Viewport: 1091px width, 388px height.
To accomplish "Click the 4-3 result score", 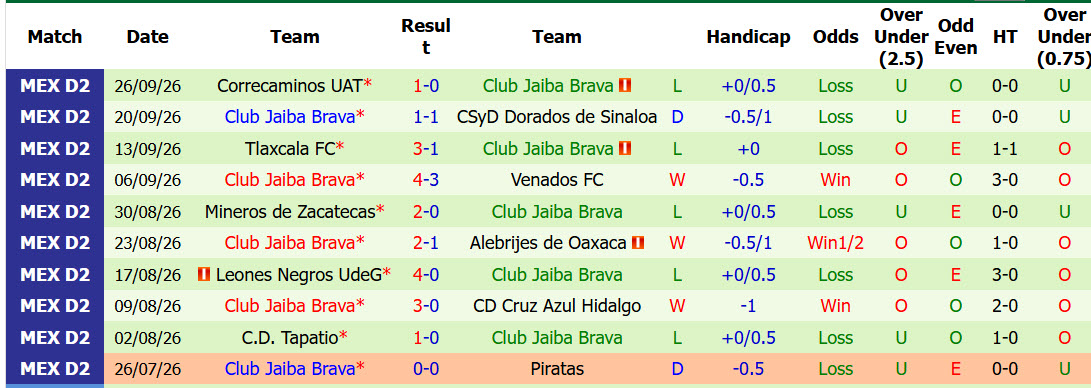I will (x=426, y=180).
